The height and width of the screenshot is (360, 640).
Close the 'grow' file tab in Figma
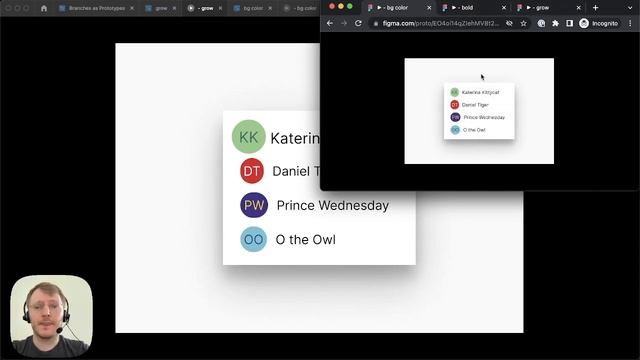click(x=175, y=8)
